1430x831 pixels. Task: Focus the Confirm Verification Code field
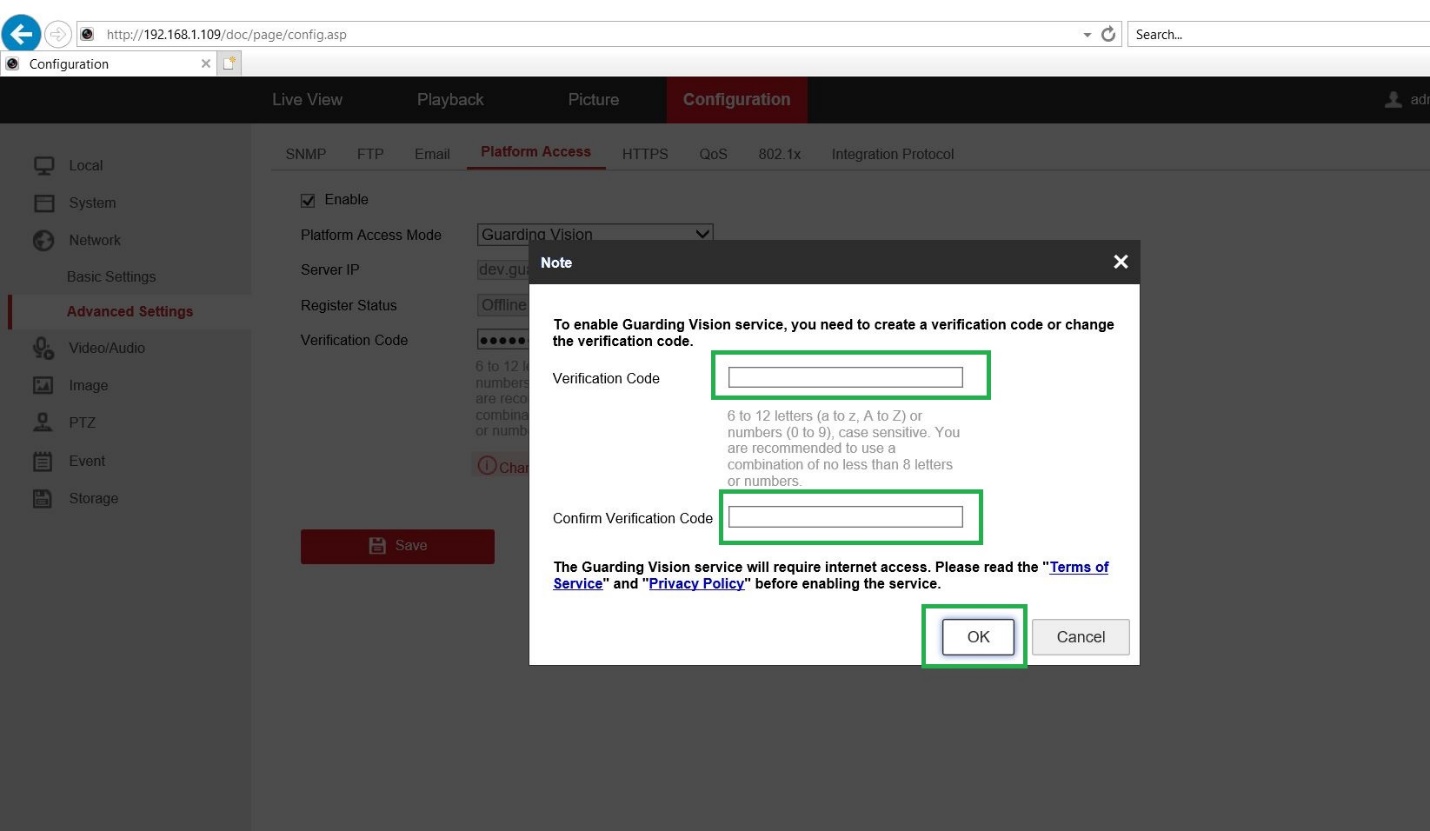(x=845, y=517)
